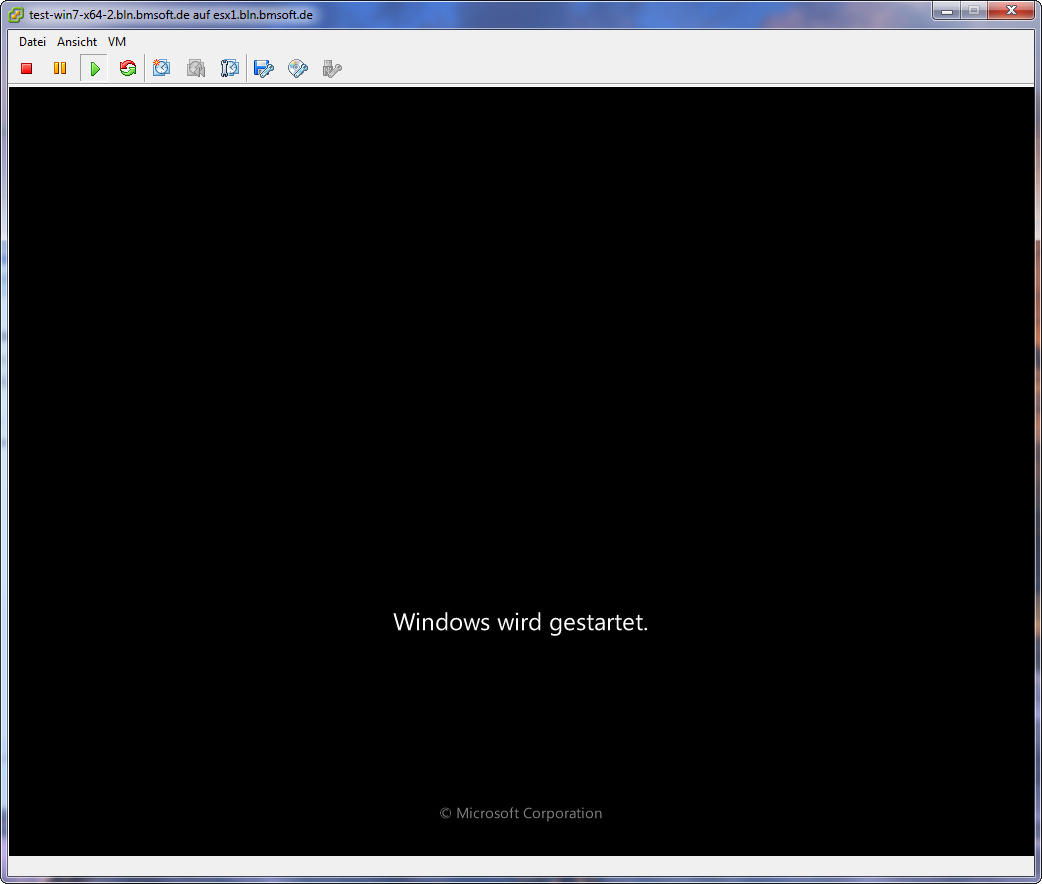Viewport: 1042px width, 884px height.
Task: Connect USB device icon
Action: [x=332, y=68]
